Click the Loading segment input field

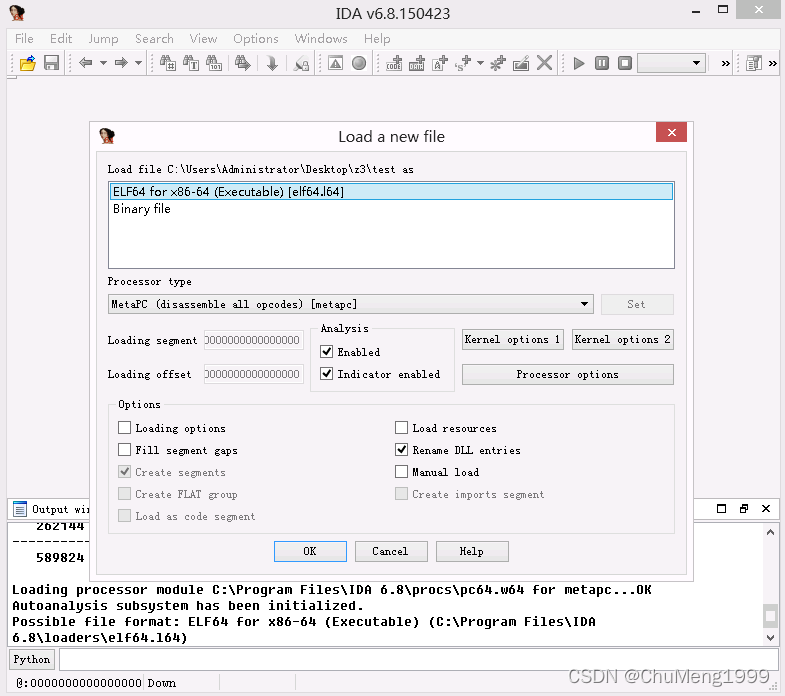(254, 340)
